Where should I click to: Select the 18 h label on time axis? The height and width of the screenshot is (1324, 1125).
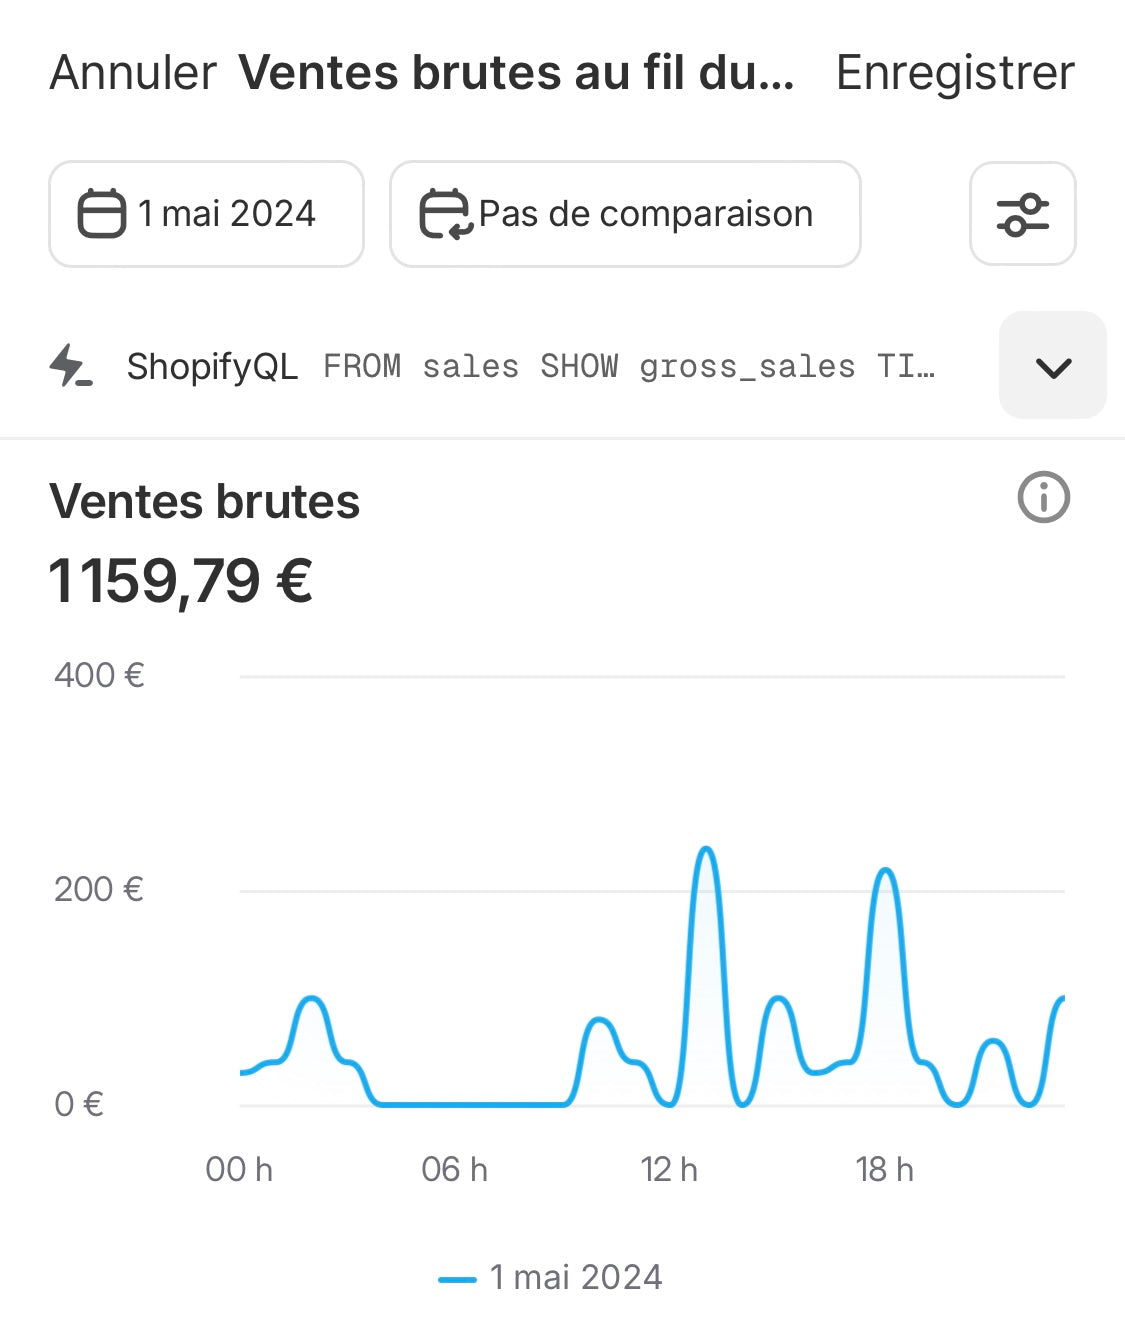(885, 1169)
